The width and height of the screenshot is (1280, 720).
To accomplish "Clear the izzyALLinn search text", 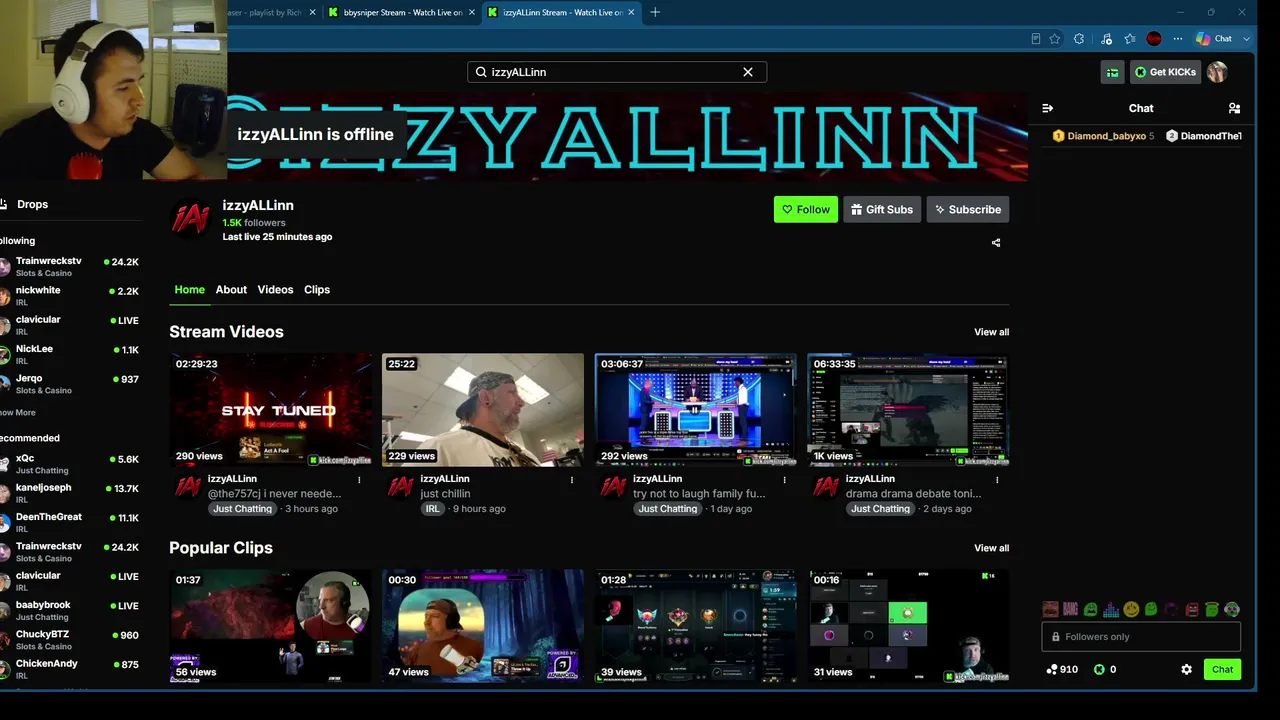I will pos(747,72).
